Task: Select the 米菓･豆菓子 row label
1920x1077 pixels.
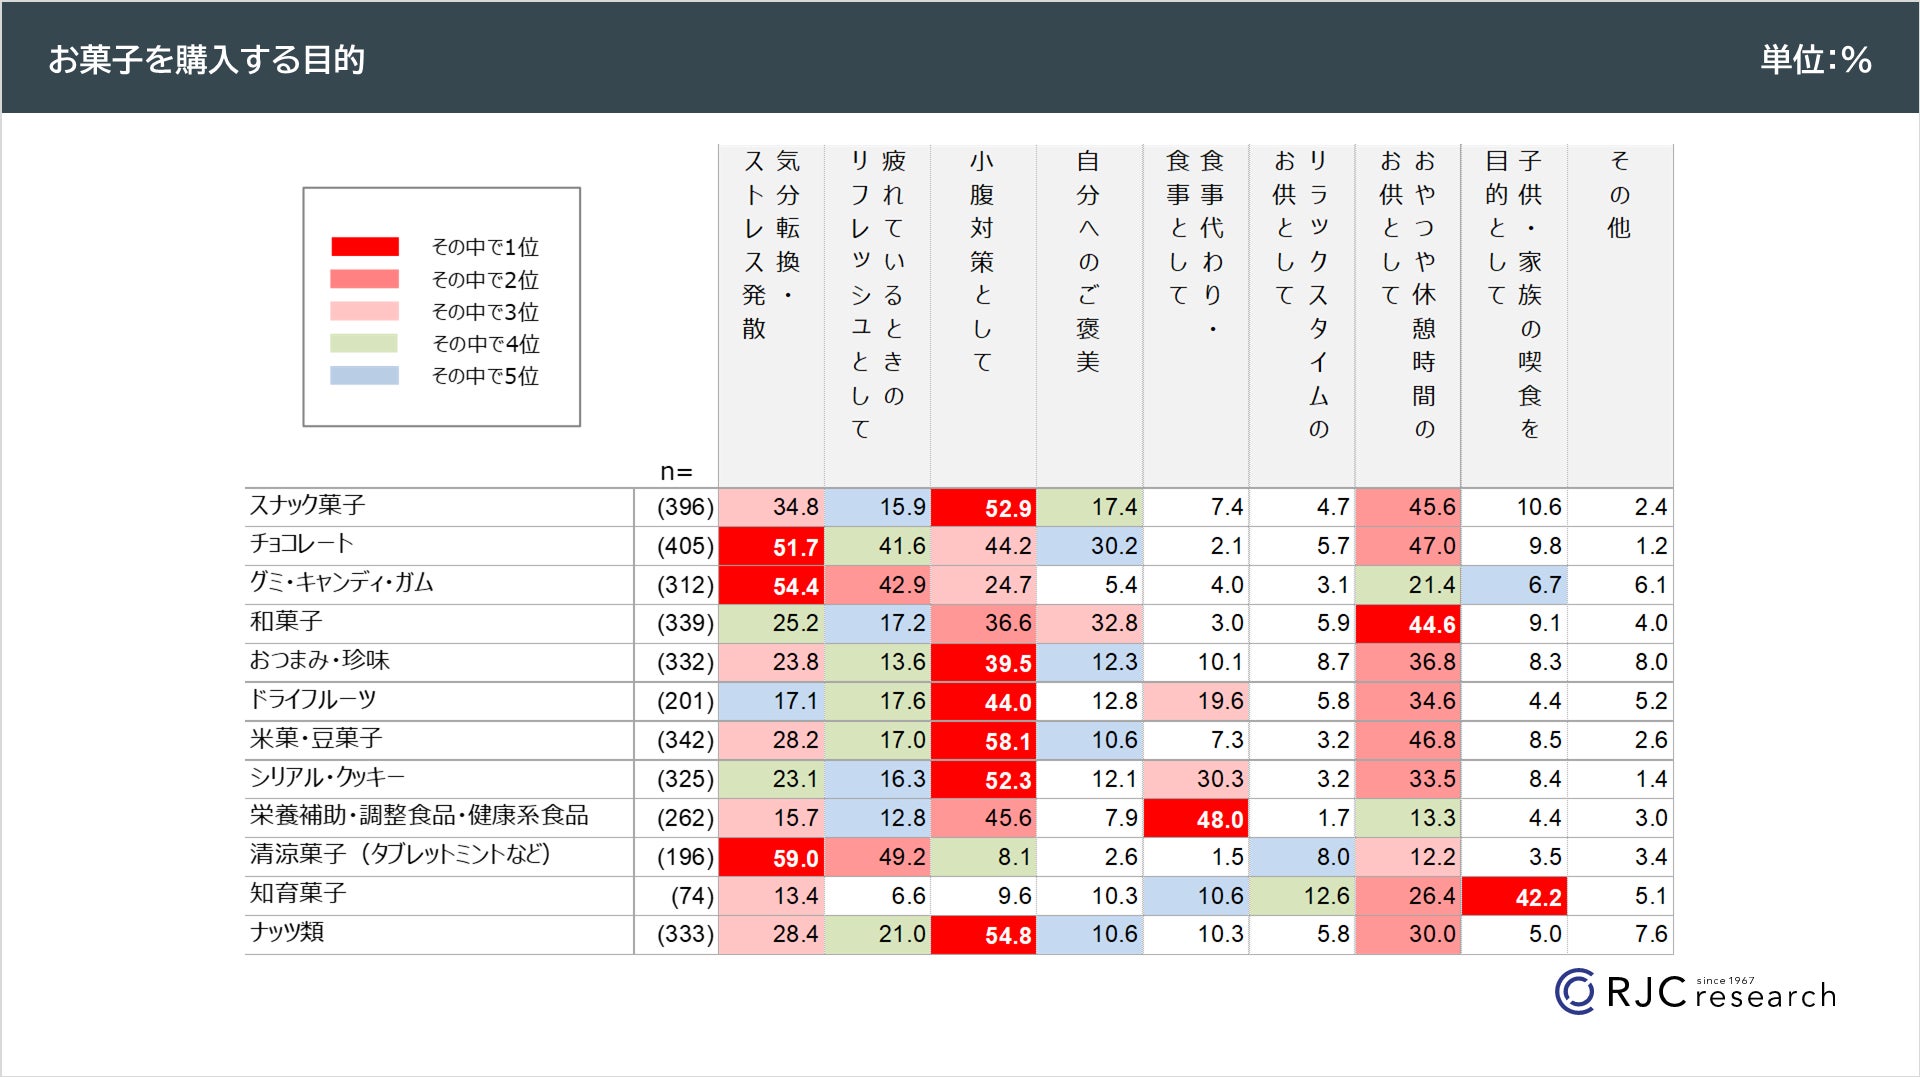Action: click(x=316, y=739)
